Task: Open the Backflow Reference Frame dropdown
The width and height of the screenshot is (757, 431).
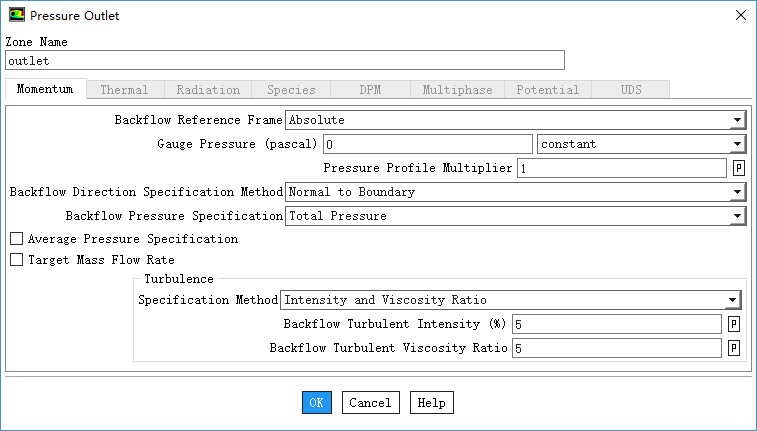Action: coord(515,120)
